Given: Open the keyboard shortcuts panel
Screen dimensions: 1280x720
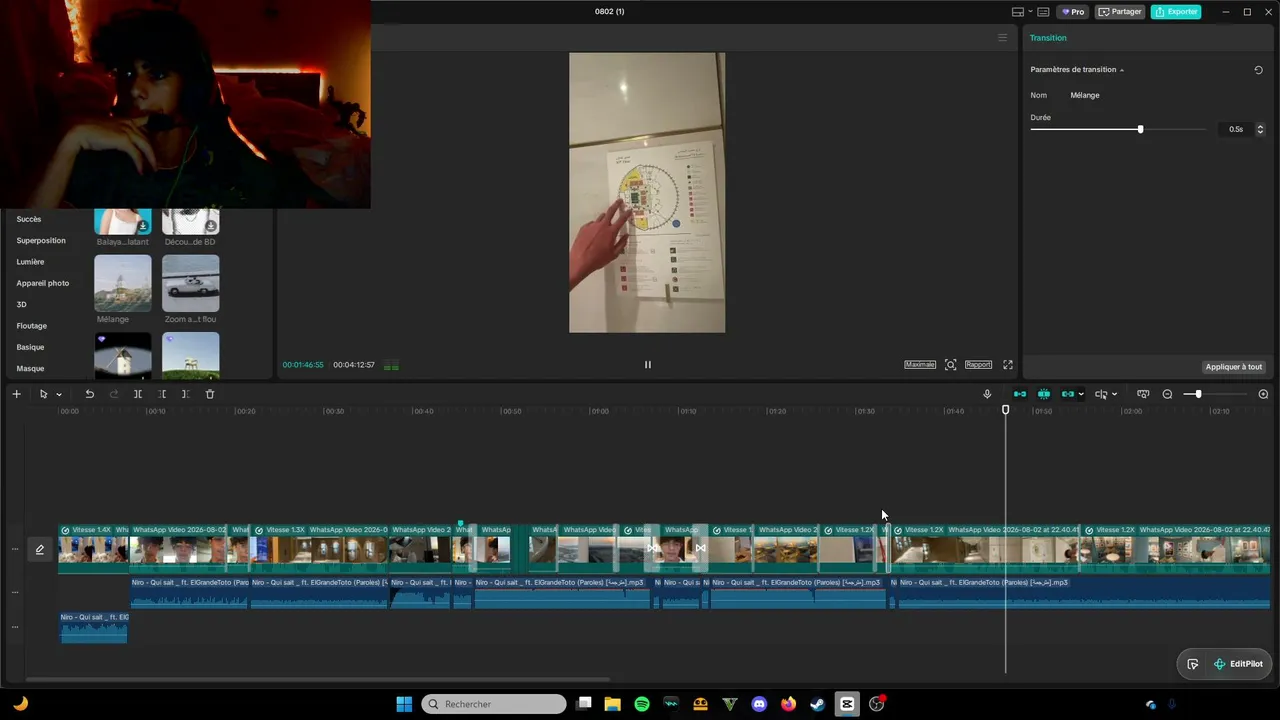Looking at the screenshot, I should (1043, 12).
